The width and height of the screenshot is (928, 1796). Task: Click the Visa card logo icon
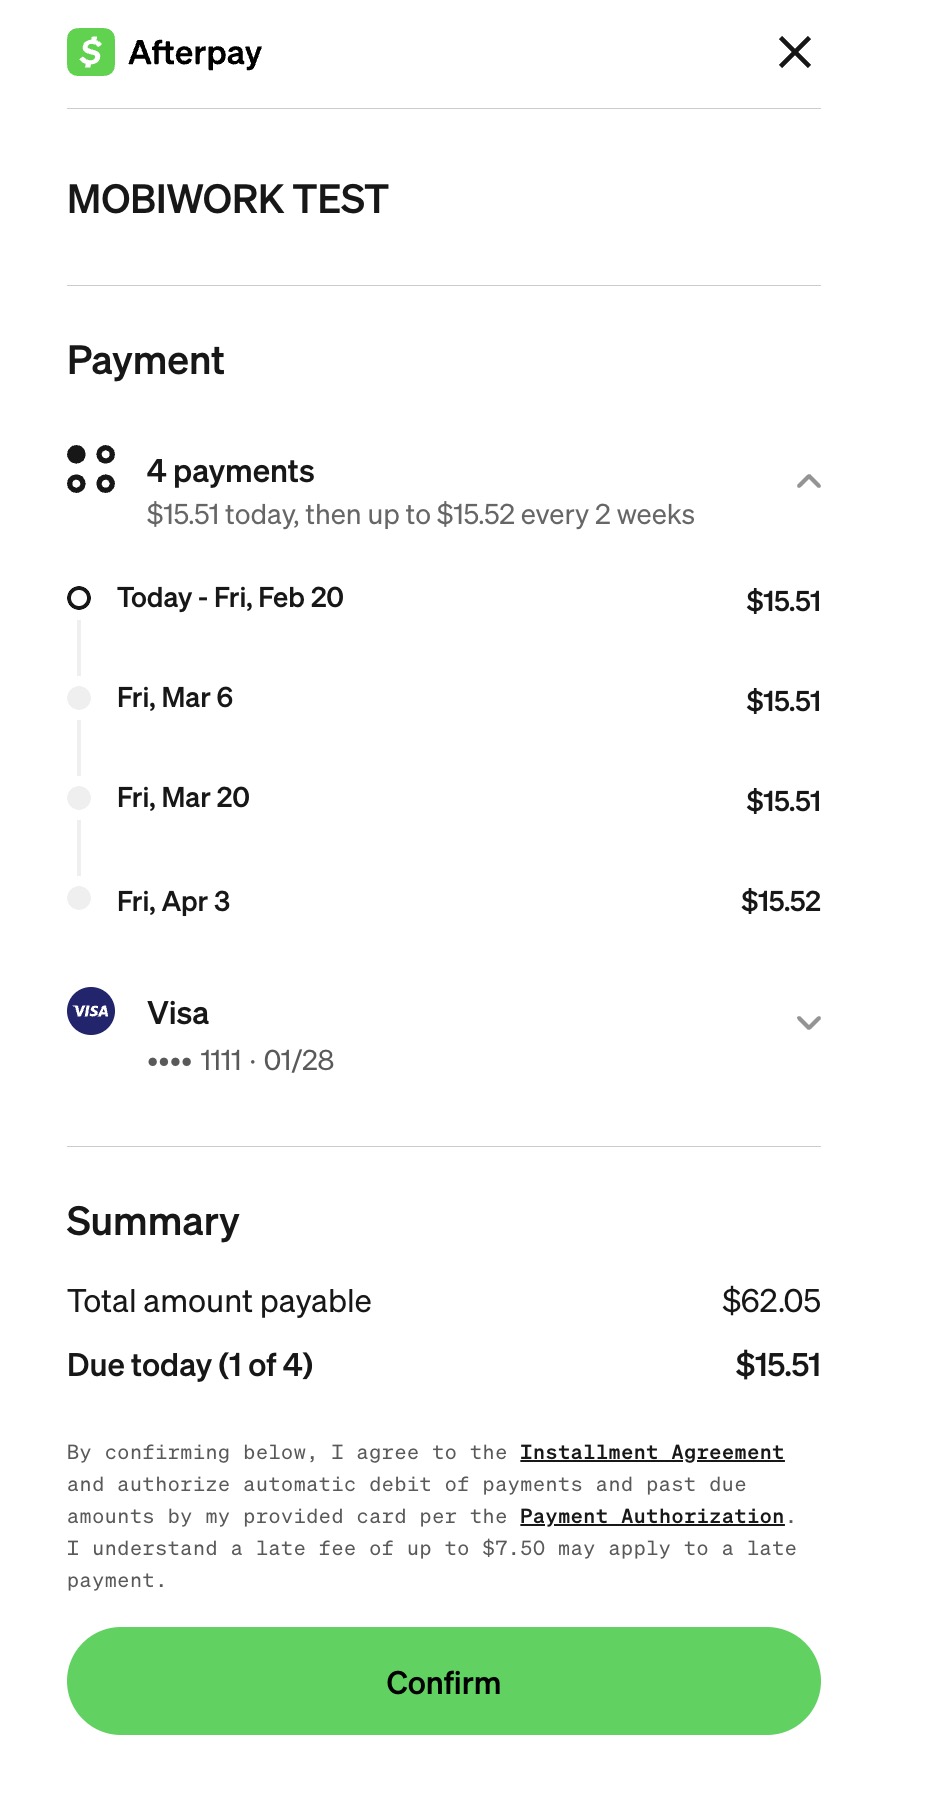coord(91,1011)
